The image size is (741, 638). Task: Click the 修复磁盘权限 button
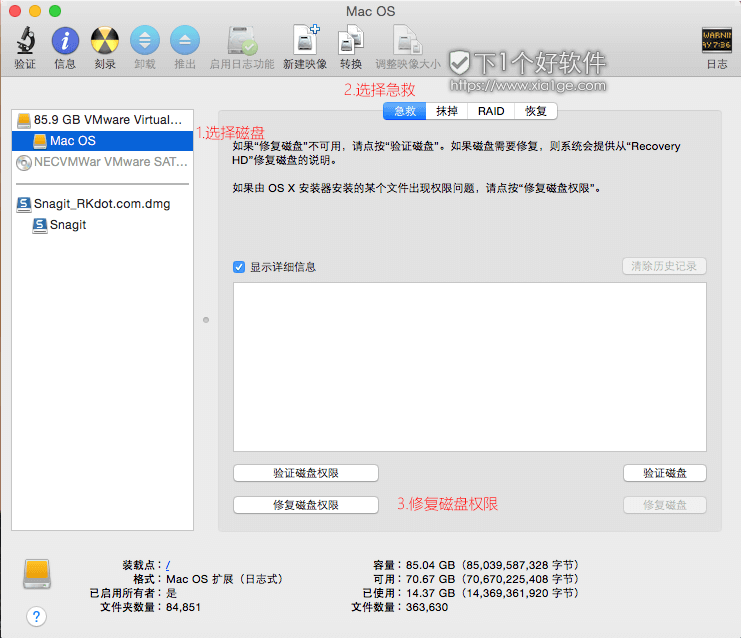(306, 505)
